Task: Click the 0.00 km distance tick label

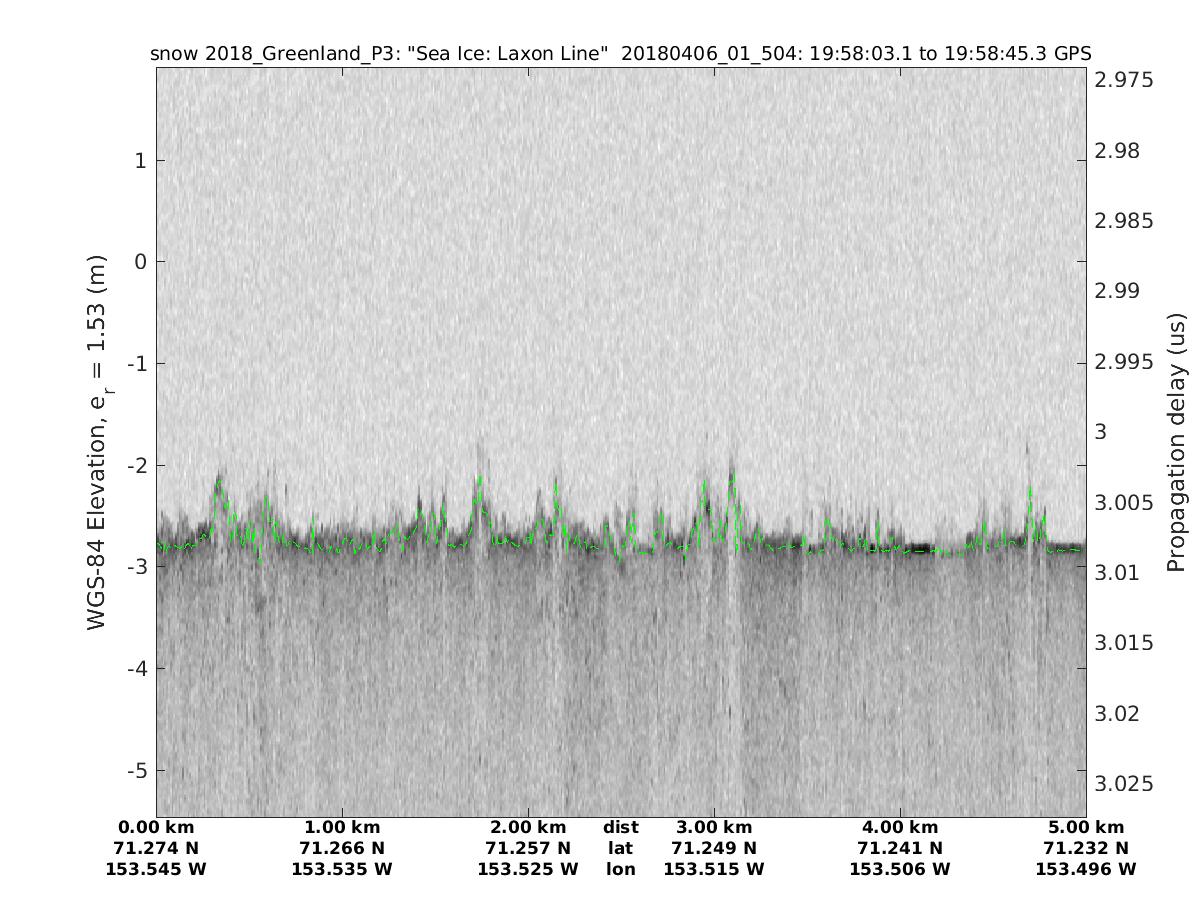Action: 156,827
